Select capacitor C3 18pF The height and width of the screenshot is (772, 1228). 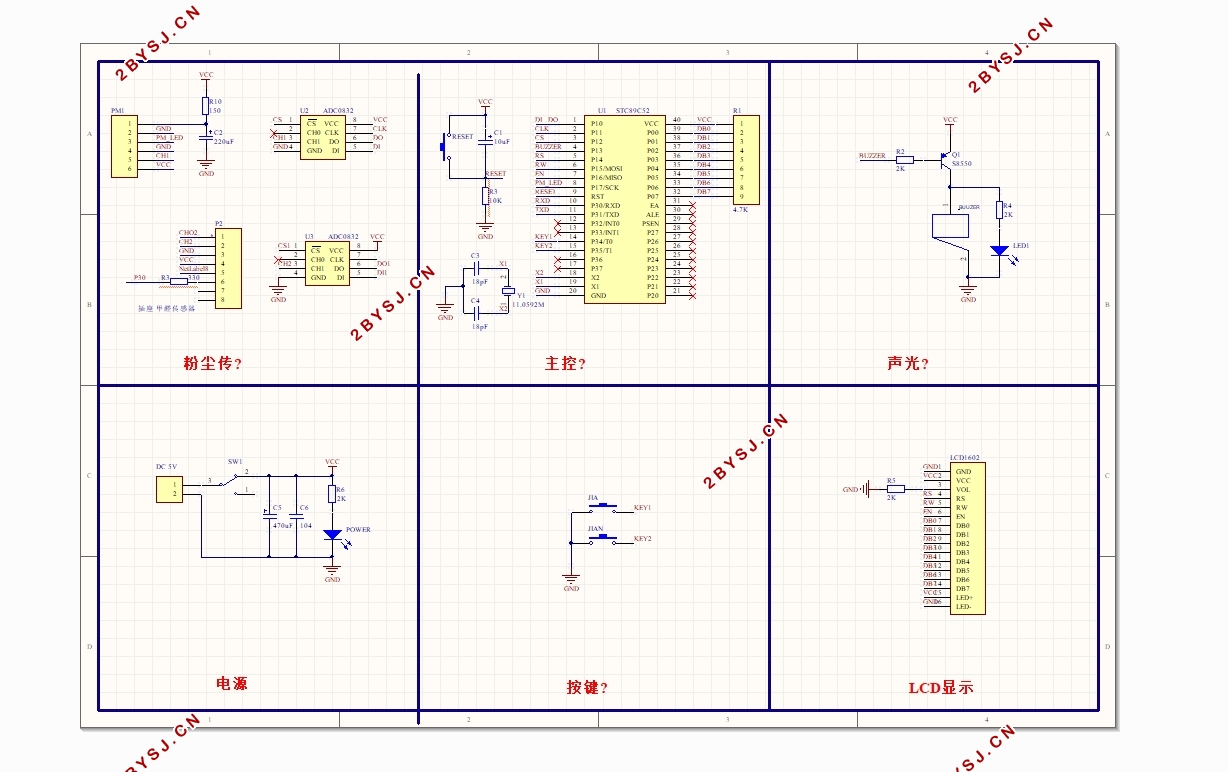(x=476, y=270)
